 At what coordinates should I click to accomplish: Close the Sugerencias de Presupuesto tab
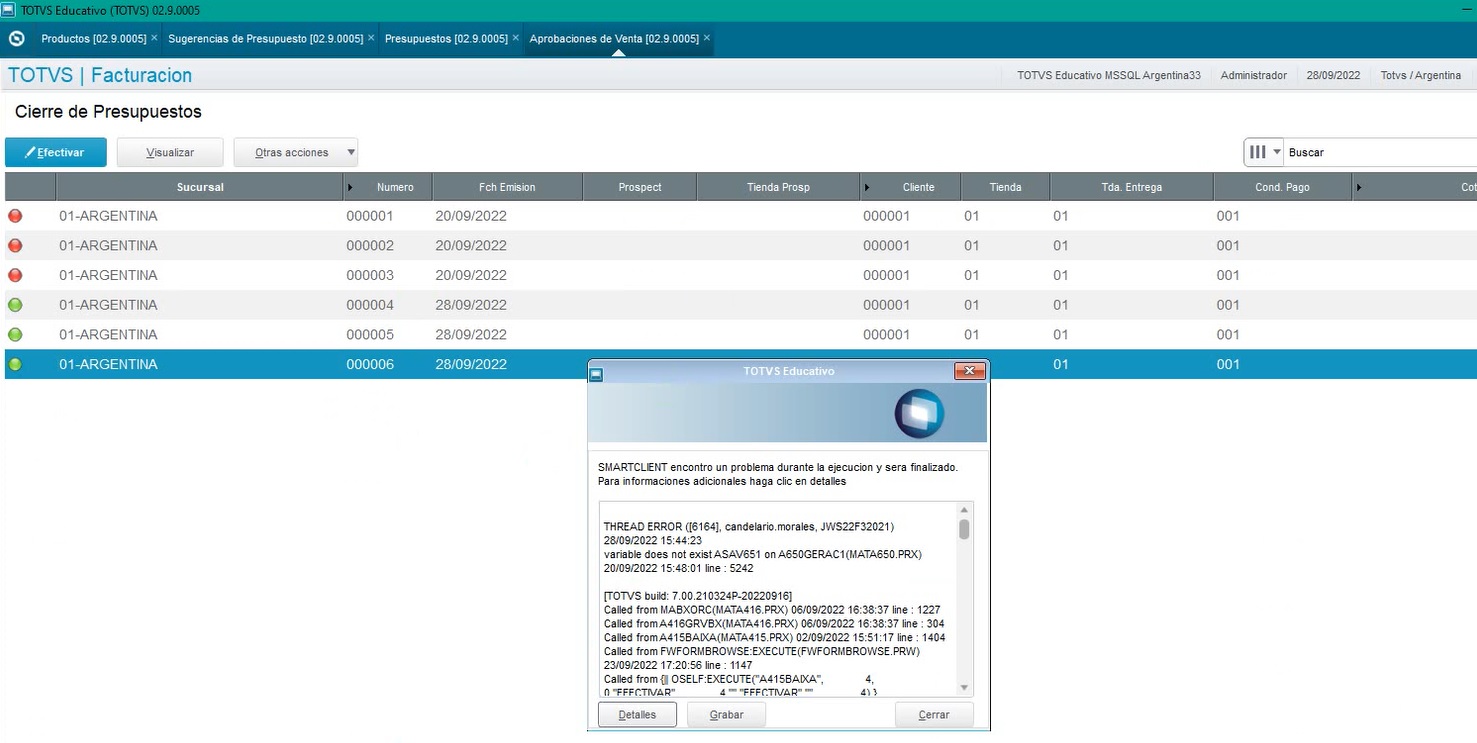(x=371, y=38)
